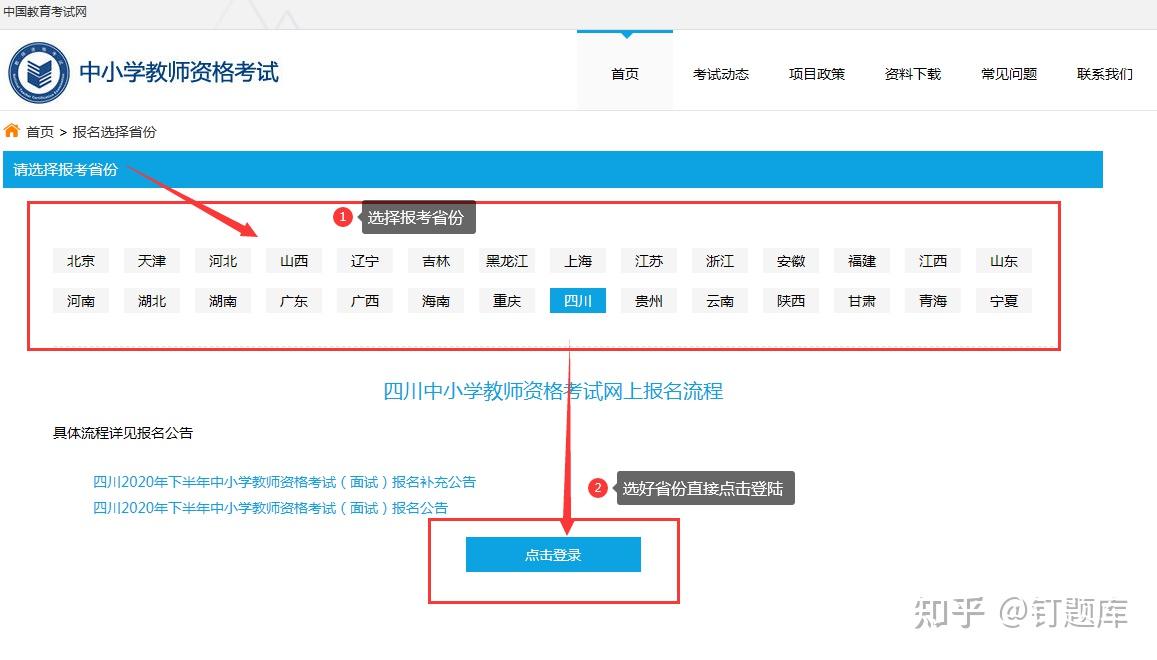
Task: Select 山东 province
Action: click(1004, 261)
